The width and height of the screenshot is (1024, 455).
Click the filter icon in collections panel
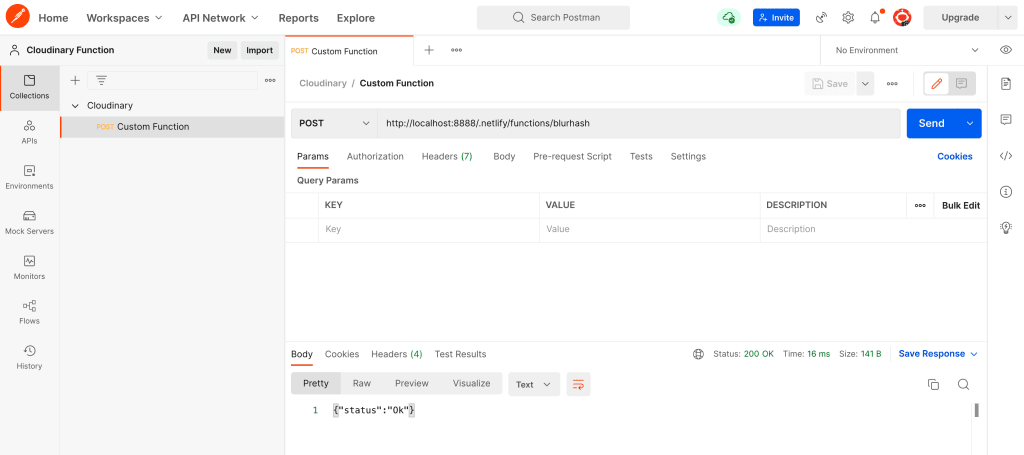pyautogui.click(x=101, y=80)
